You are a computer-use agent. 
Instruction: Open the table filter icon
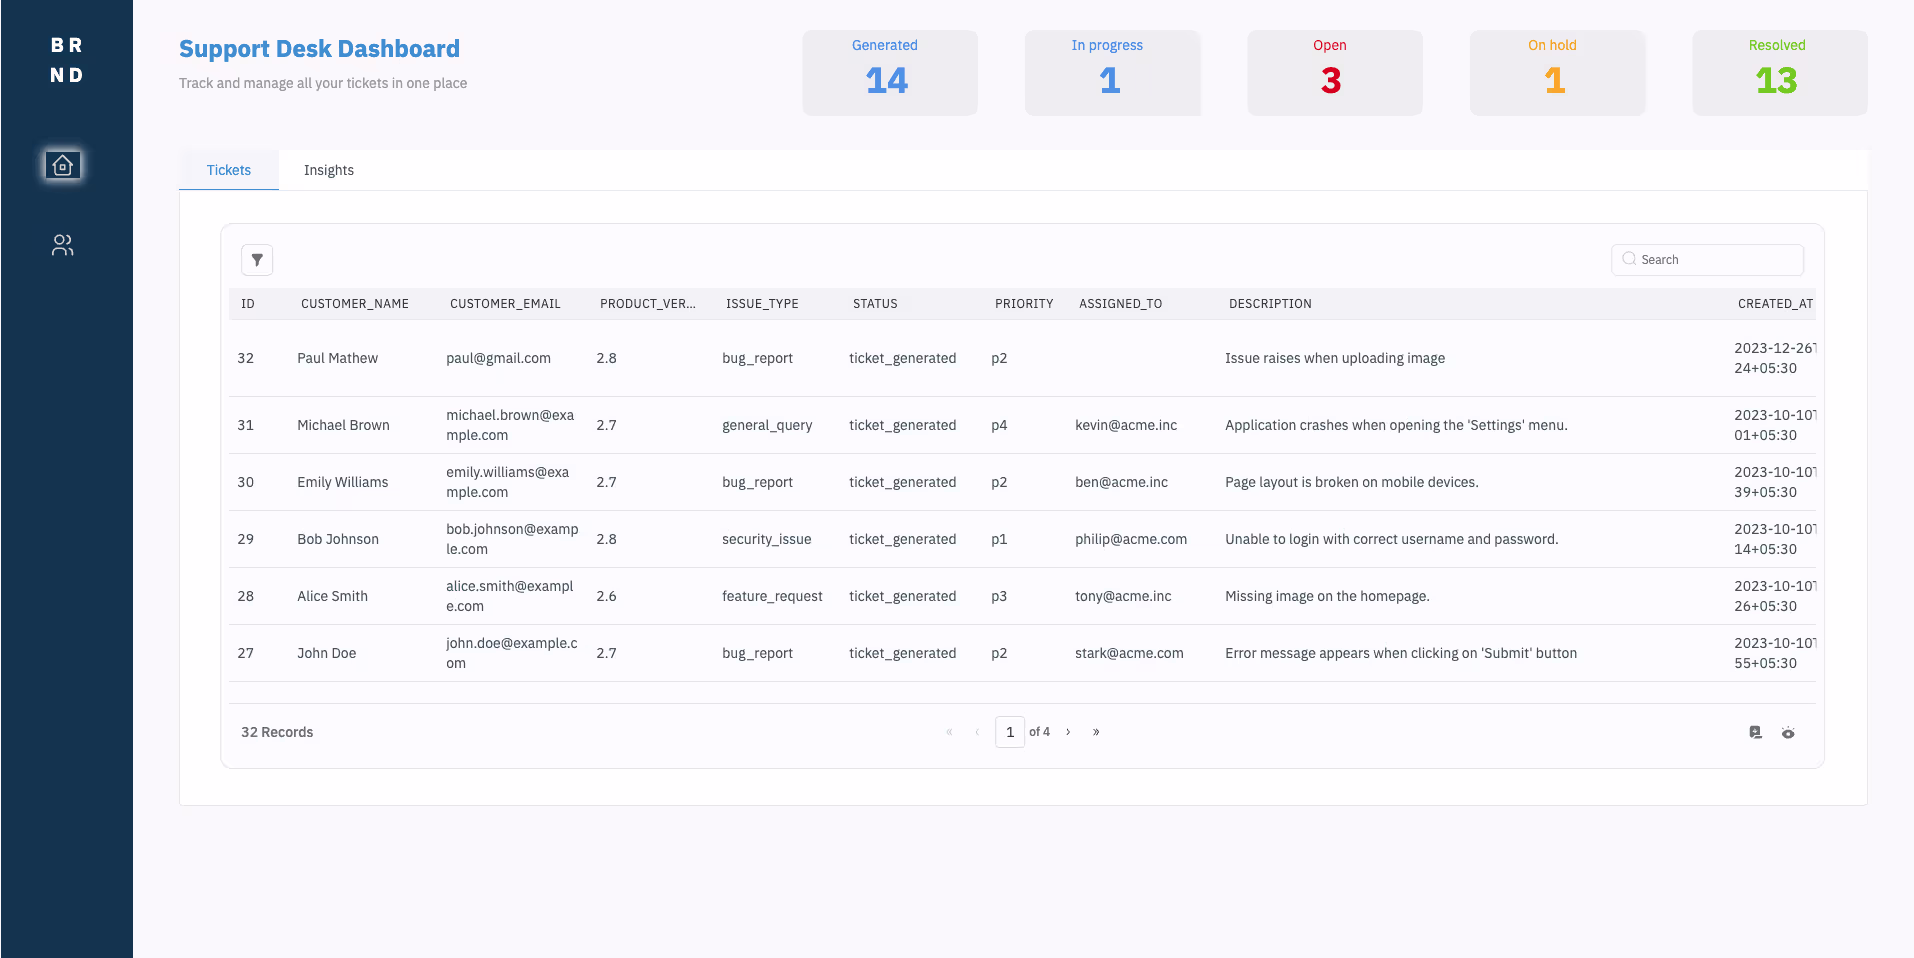(257, 260)
